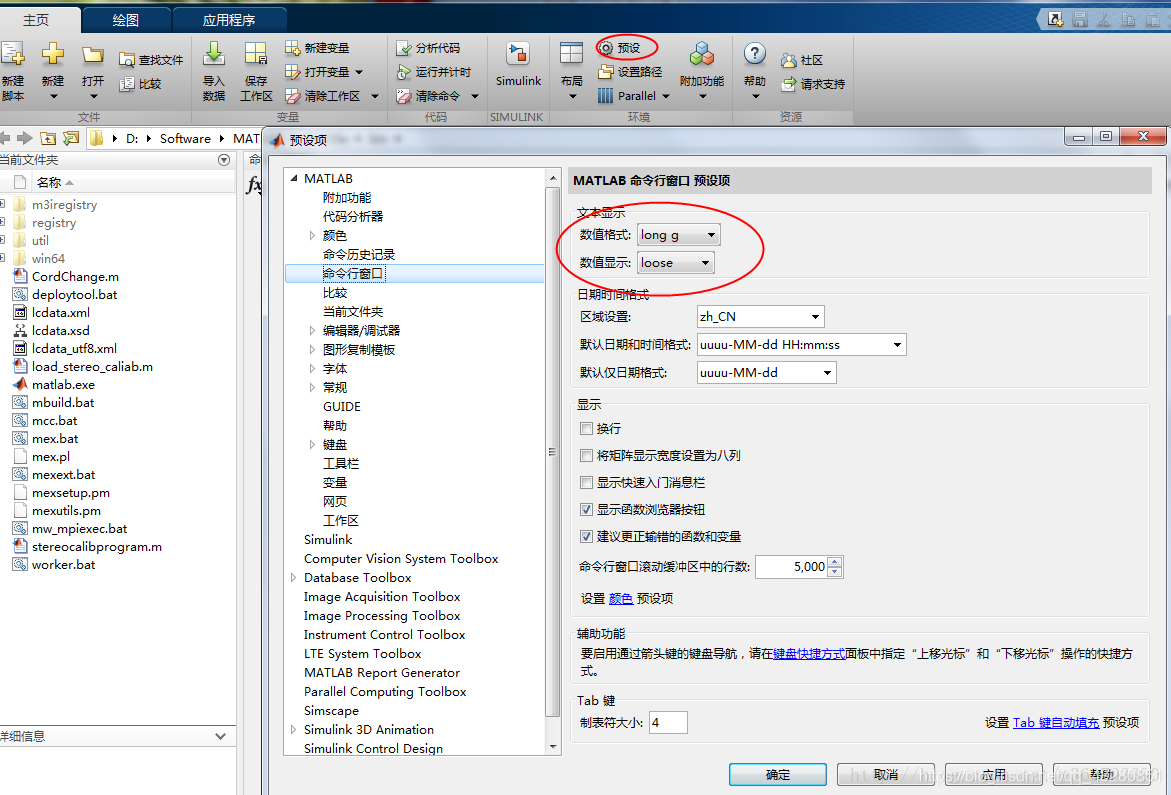Increase scroll buffer lines with the stepper's up arrow

pyautogui.click(x=836, y=562)
